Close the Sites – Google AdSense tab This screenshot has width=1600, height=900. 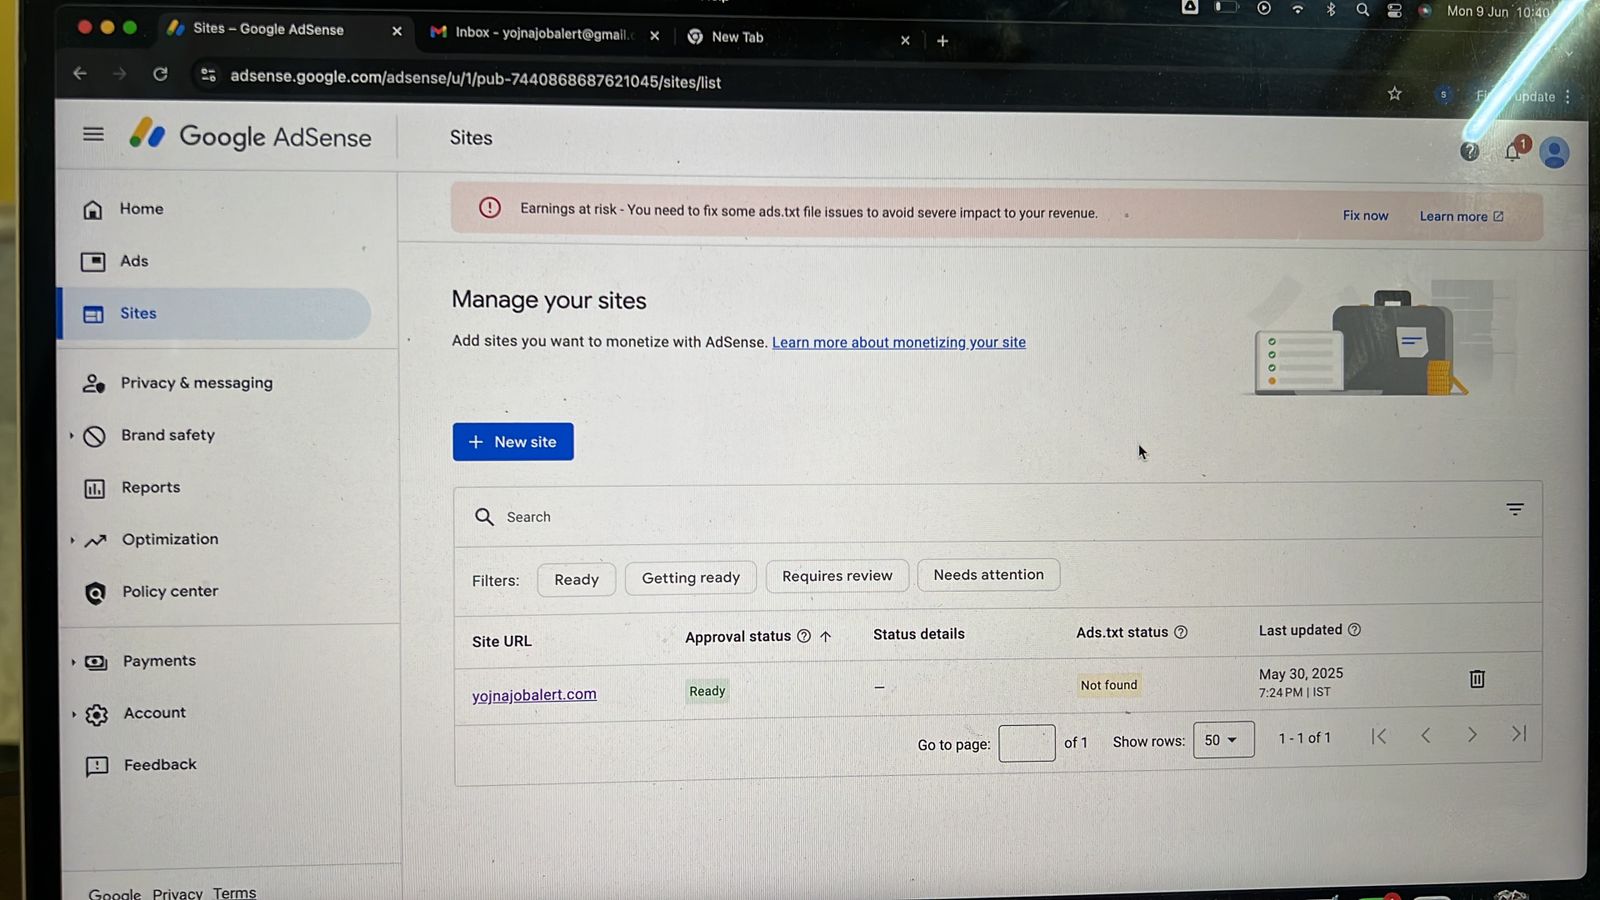click(x=397, y=31)
